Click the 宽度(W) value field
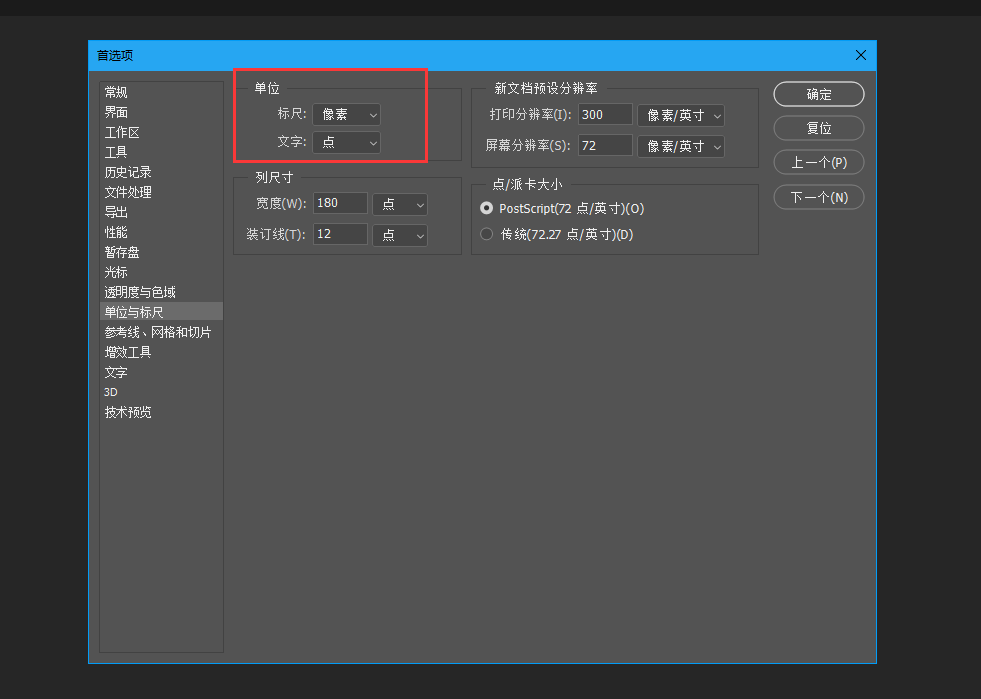981x699 pixels. 340,203
